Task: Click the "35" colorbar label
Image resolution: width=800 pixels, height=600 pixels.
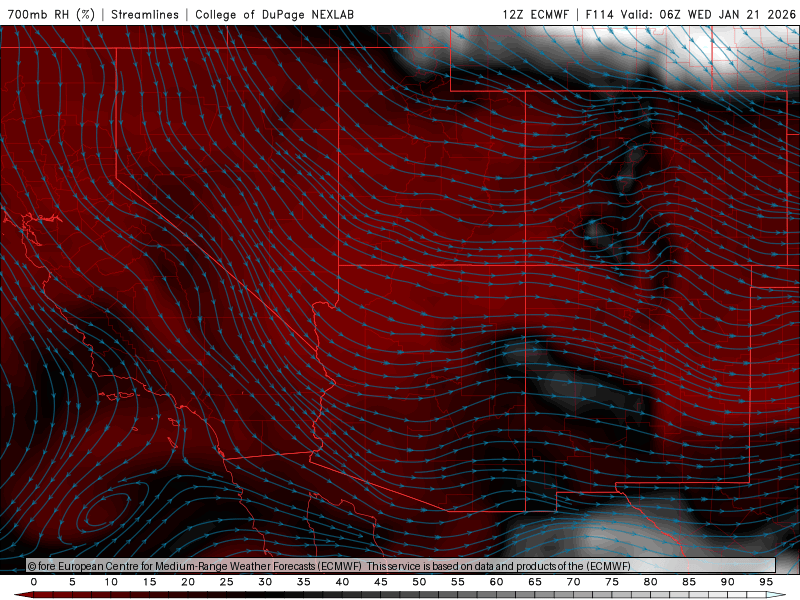Action: [304, 582]
